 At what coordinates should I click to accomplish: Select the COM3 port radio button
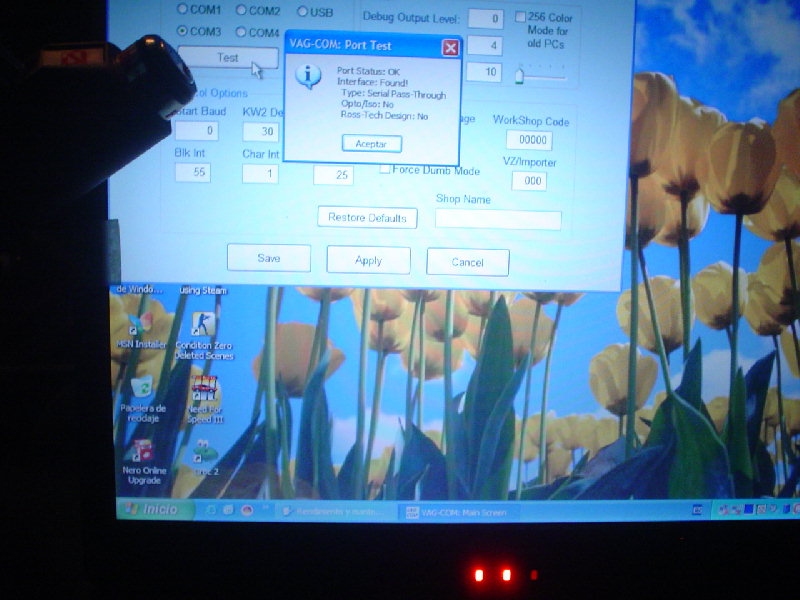[182, 31]
